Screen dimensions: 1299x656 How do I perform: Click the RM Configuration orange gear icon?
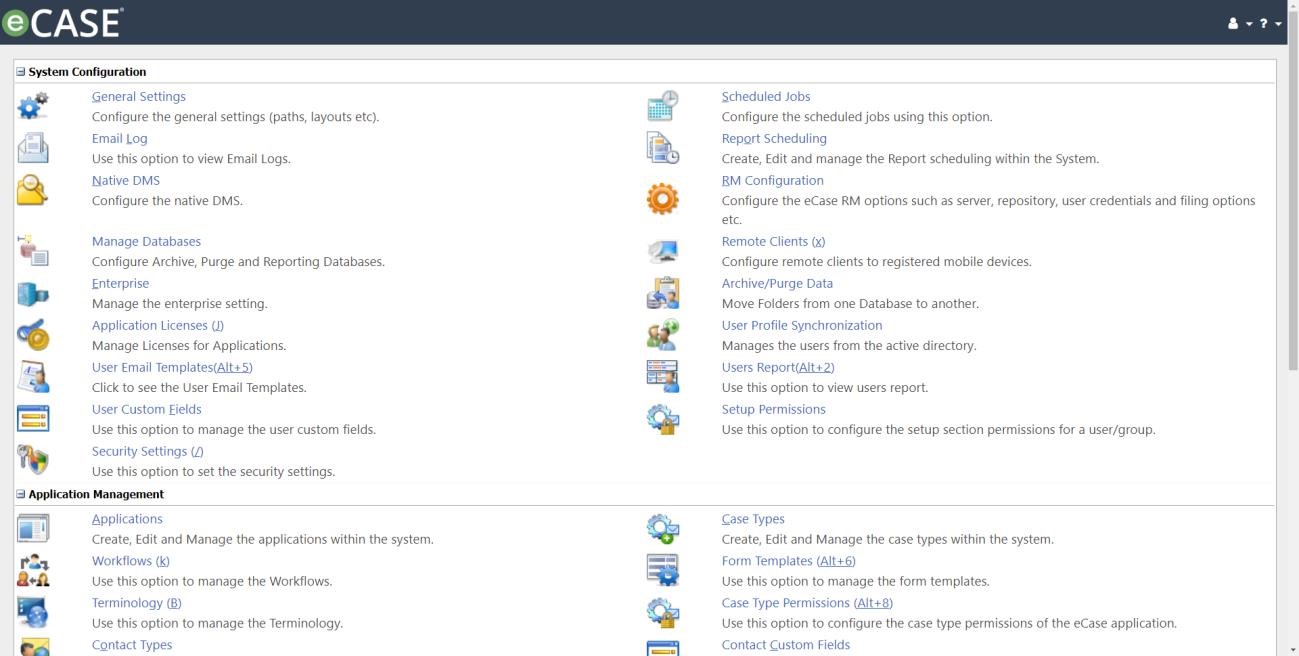663,200
